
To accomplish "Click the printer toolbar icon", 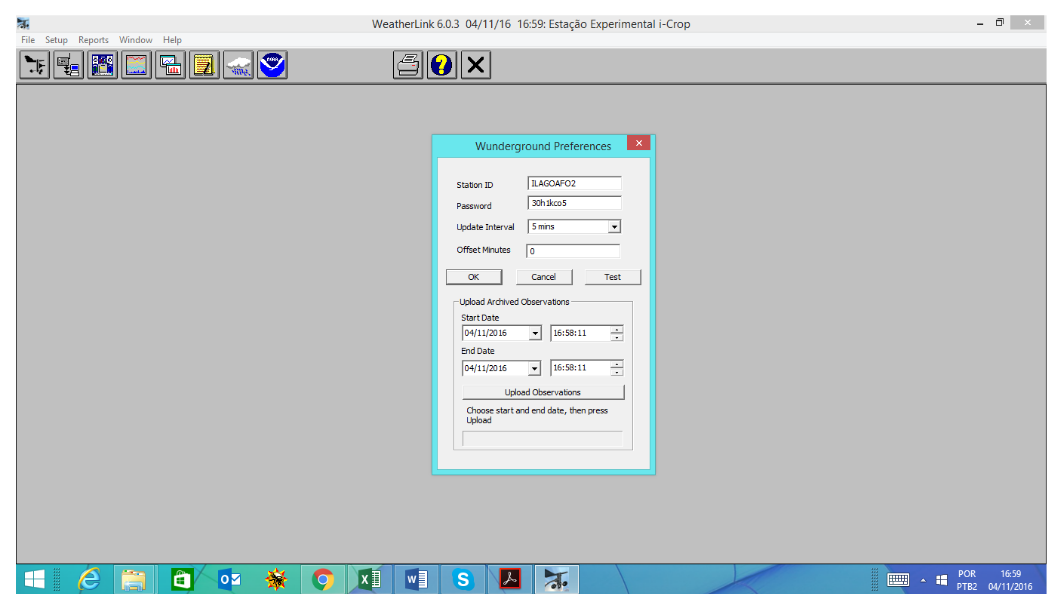I will click(x=408, y=66).
